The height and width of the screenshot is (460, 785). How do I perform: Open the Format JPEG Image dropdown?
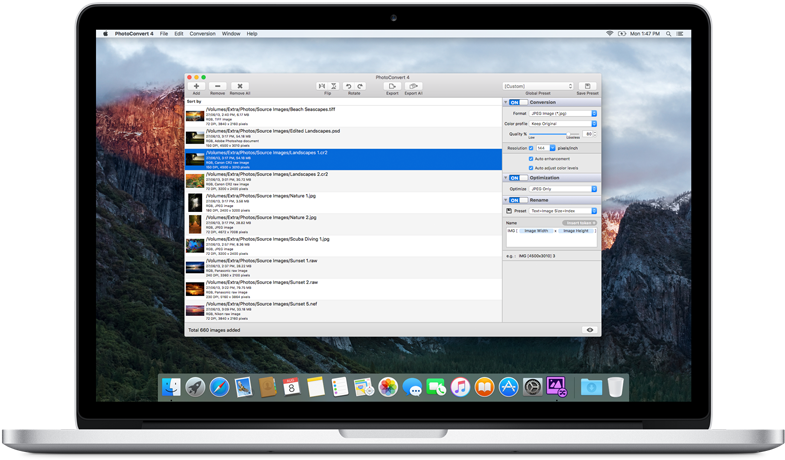pos(563,114)
